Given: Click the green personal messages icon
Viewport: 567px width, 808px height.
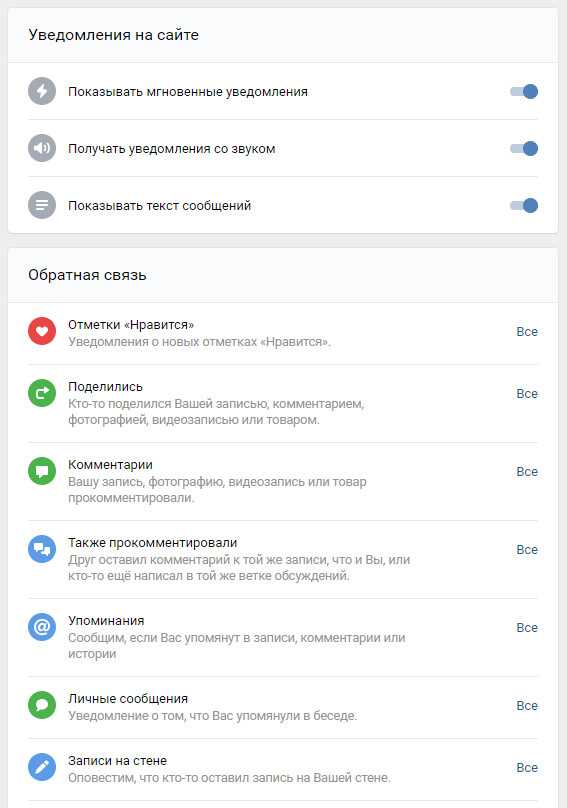Looking at the screenshot, I should pos(42,705).
